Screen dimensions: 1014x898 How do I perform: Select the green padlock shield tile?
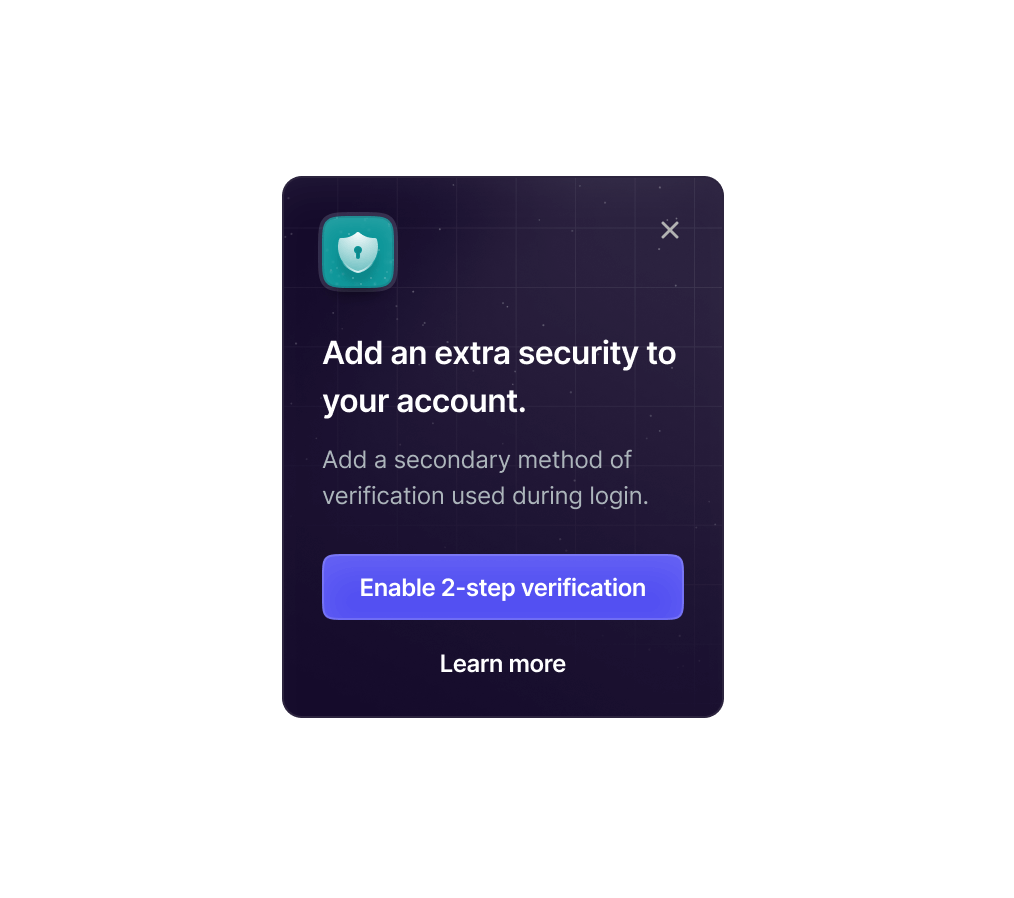358,251
